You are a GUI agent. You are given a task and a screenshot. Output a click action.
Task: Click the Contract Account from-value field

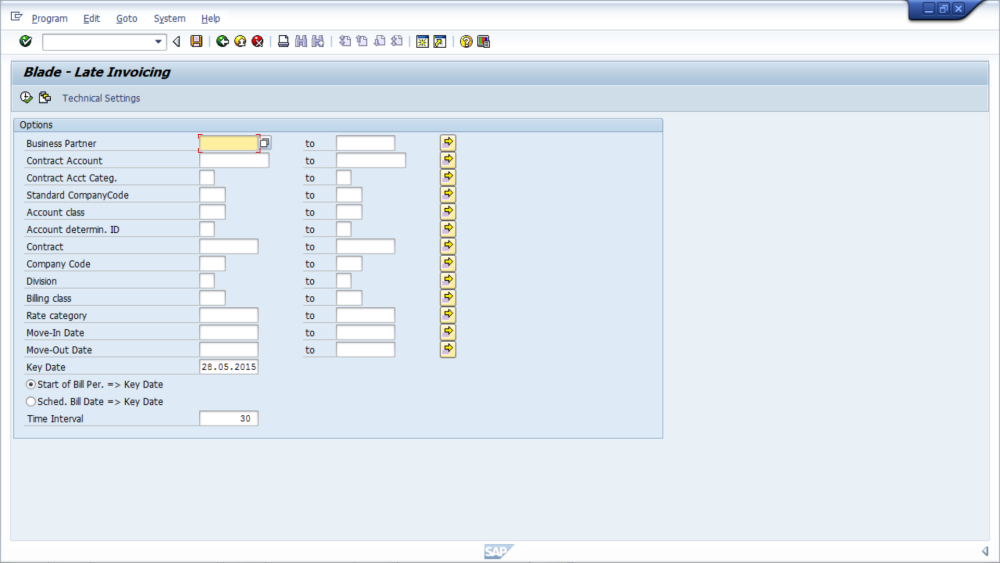pyautogui.click(x=234, y=161)
